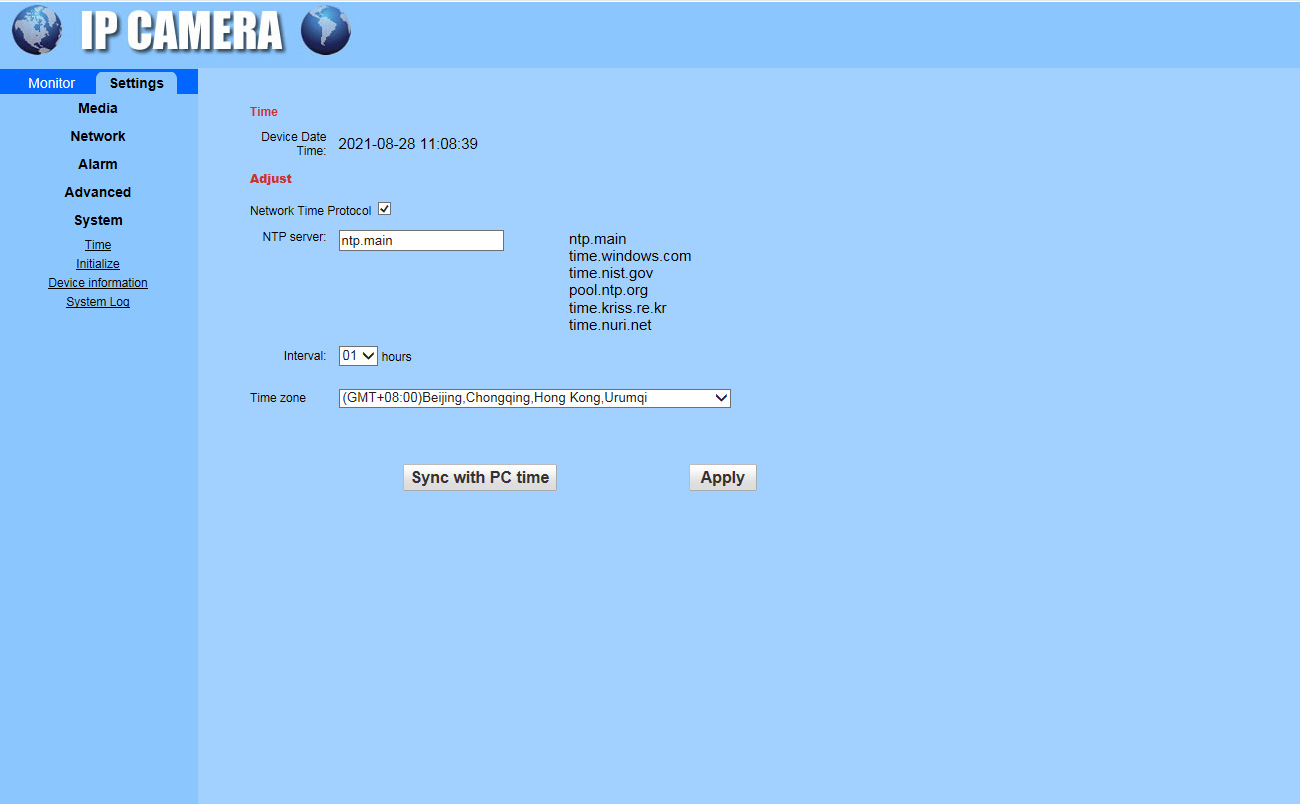Select time.windows.com from the server list
Screen dimensions: 1300x804
pos(630,256)
